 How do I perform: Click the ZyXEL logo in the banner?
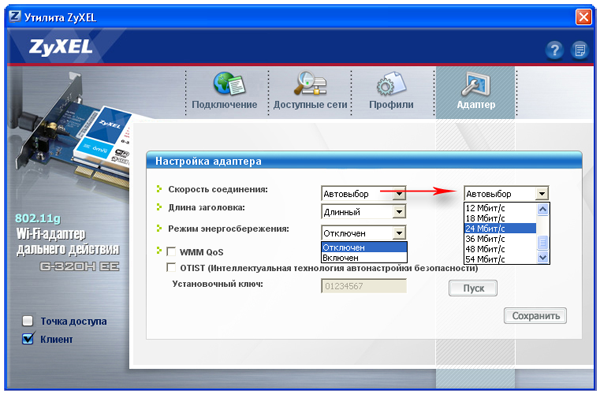[x=61, y=47]
